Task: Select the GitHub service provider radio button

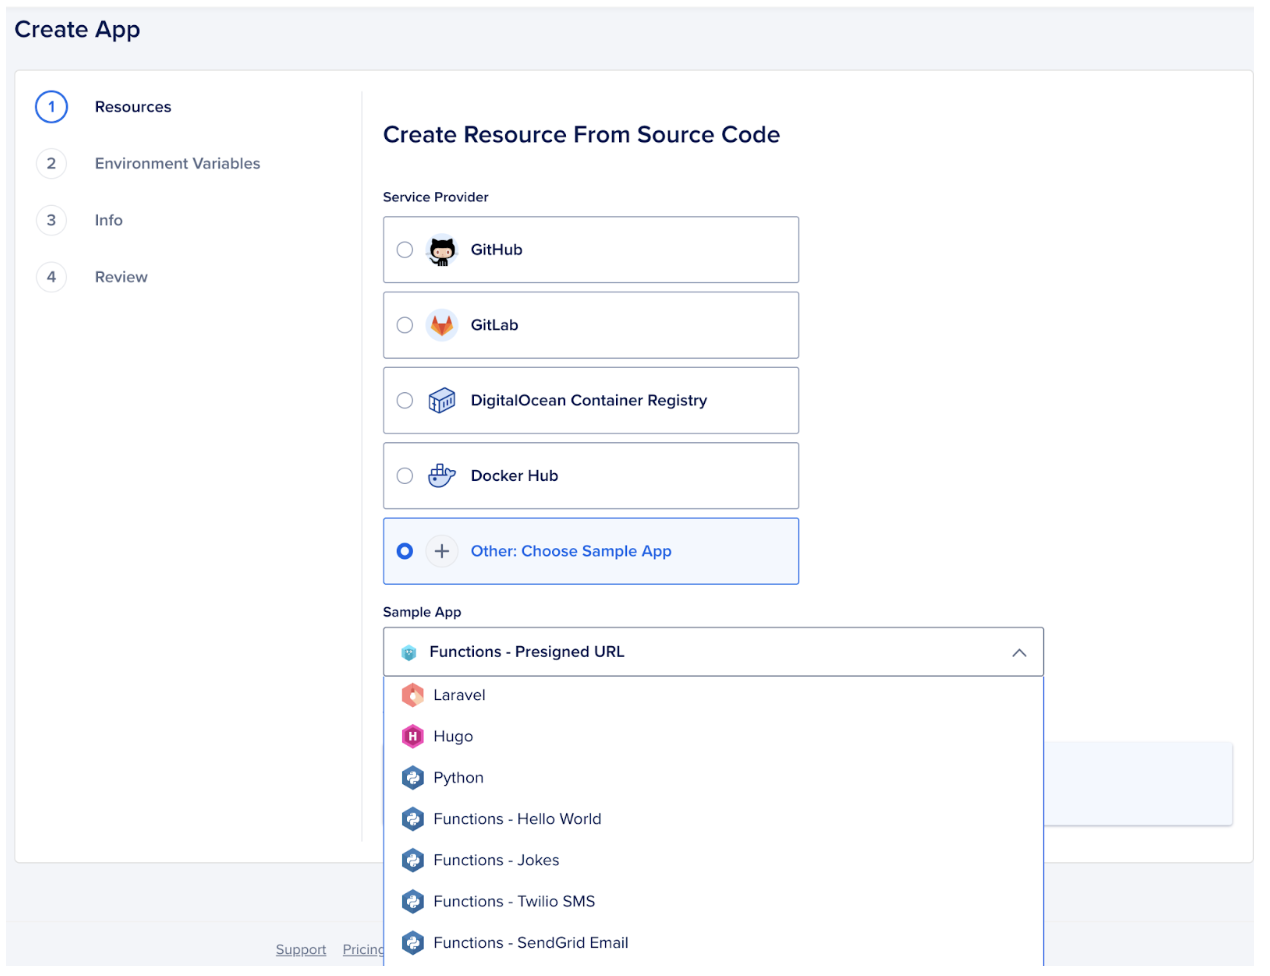Action: point(404,249)
